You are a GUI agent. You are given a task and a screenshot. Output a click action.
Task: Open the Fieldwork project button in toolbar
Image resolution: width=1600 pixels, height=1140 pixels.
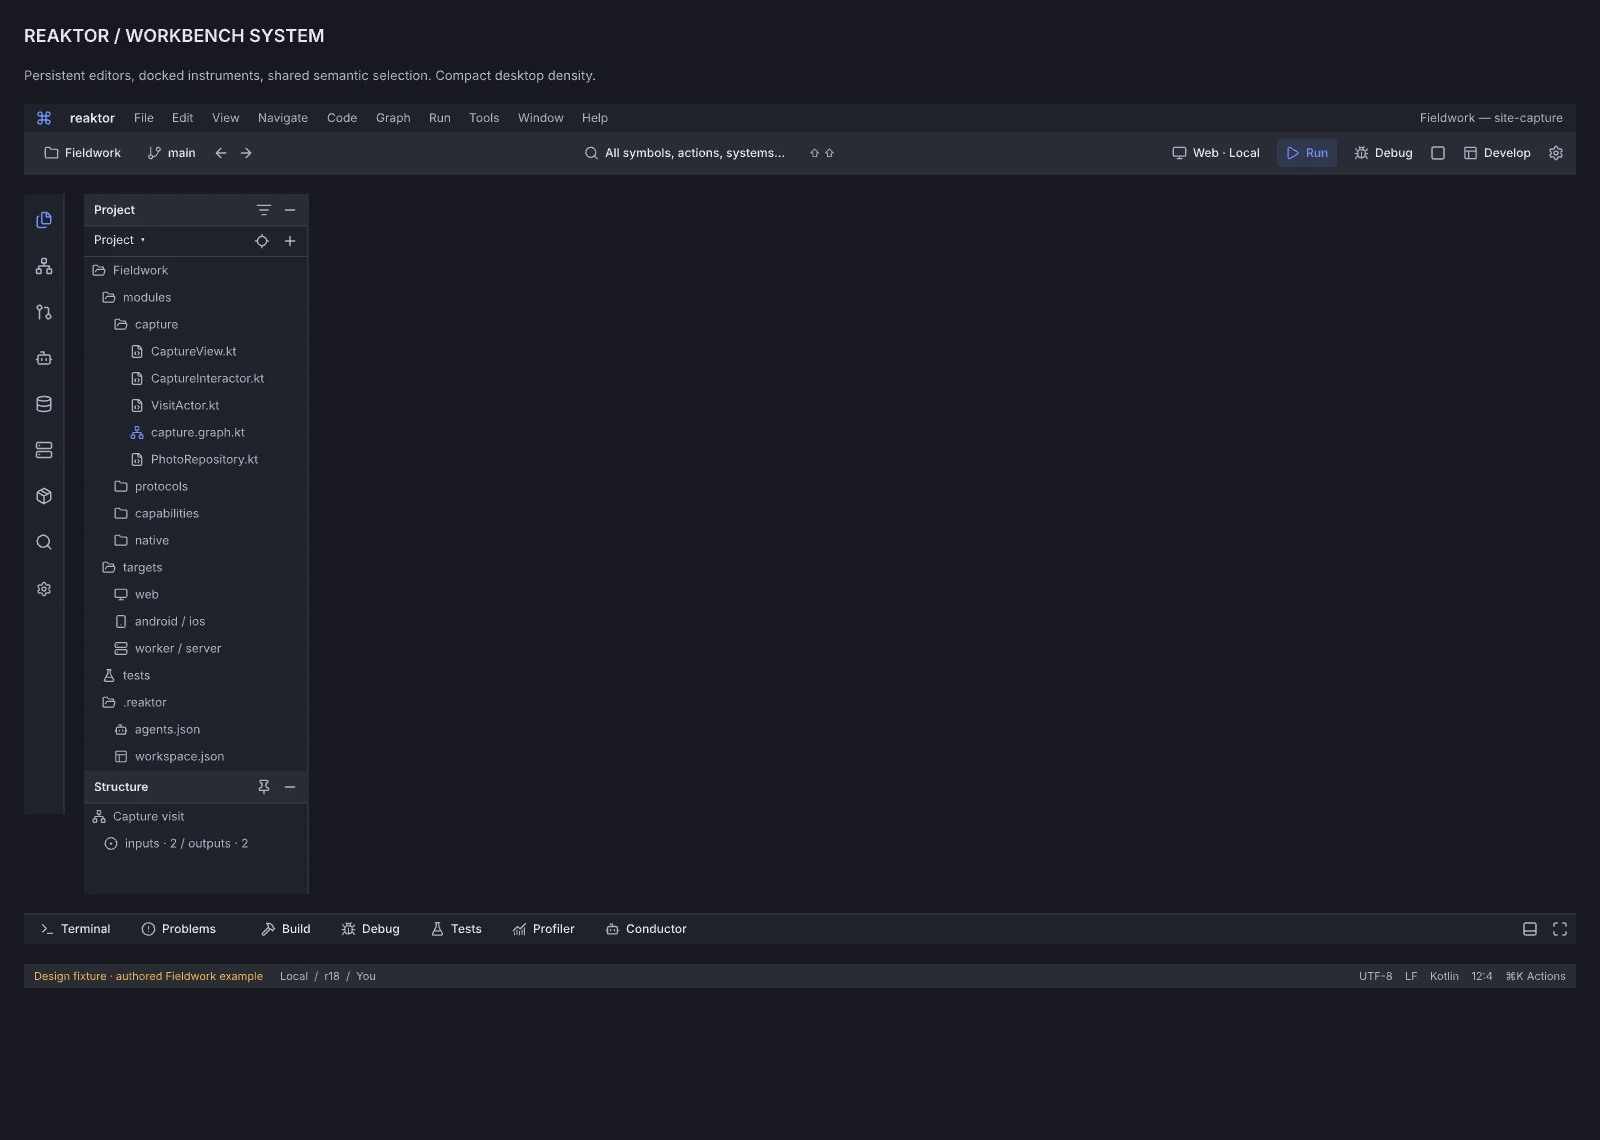pos(83,153)
